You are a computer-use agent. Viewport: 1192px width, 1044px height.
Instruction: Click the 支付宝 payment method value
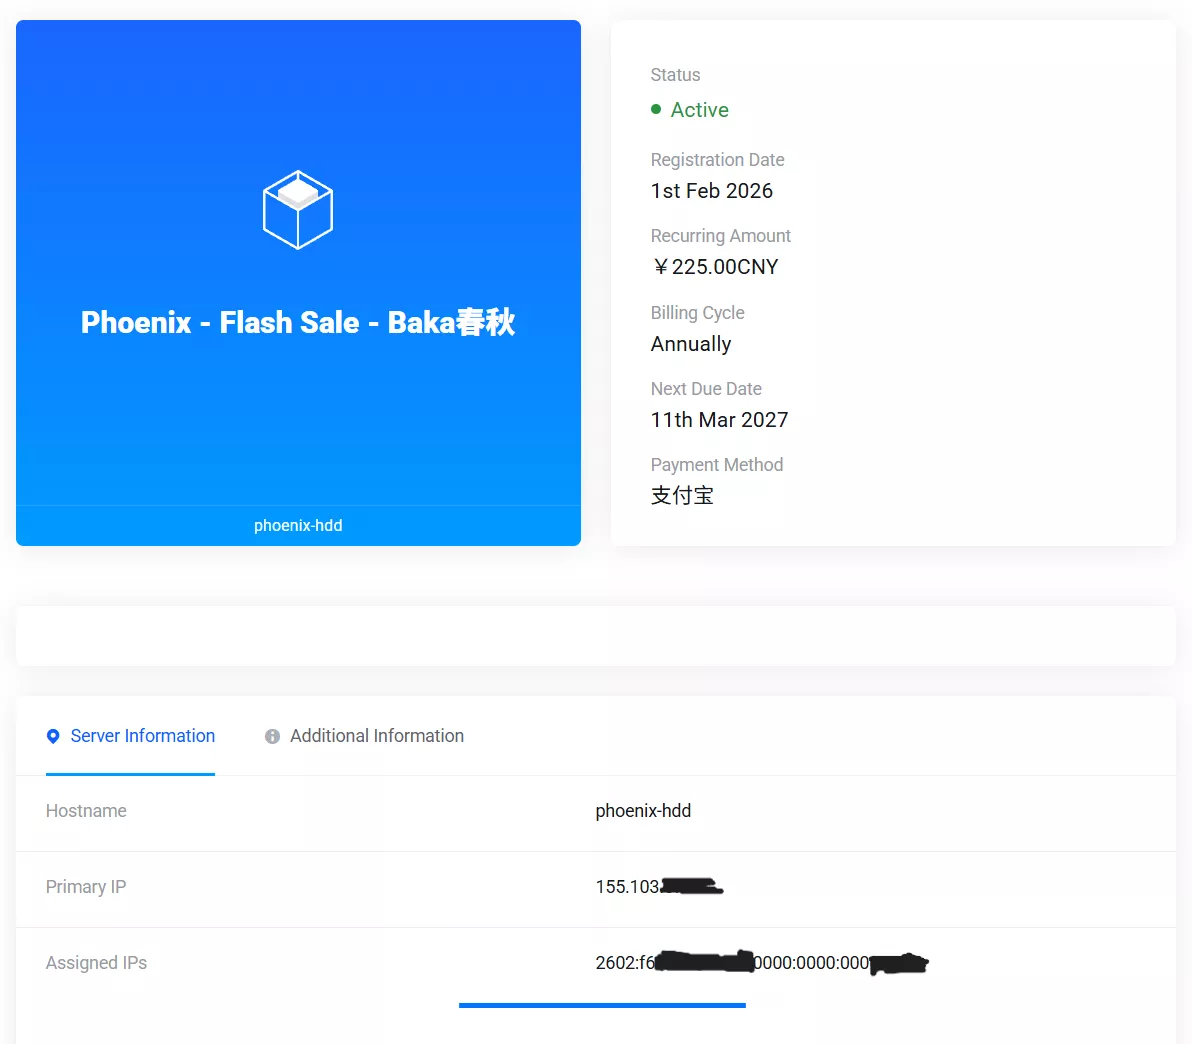tap(682, 496)
